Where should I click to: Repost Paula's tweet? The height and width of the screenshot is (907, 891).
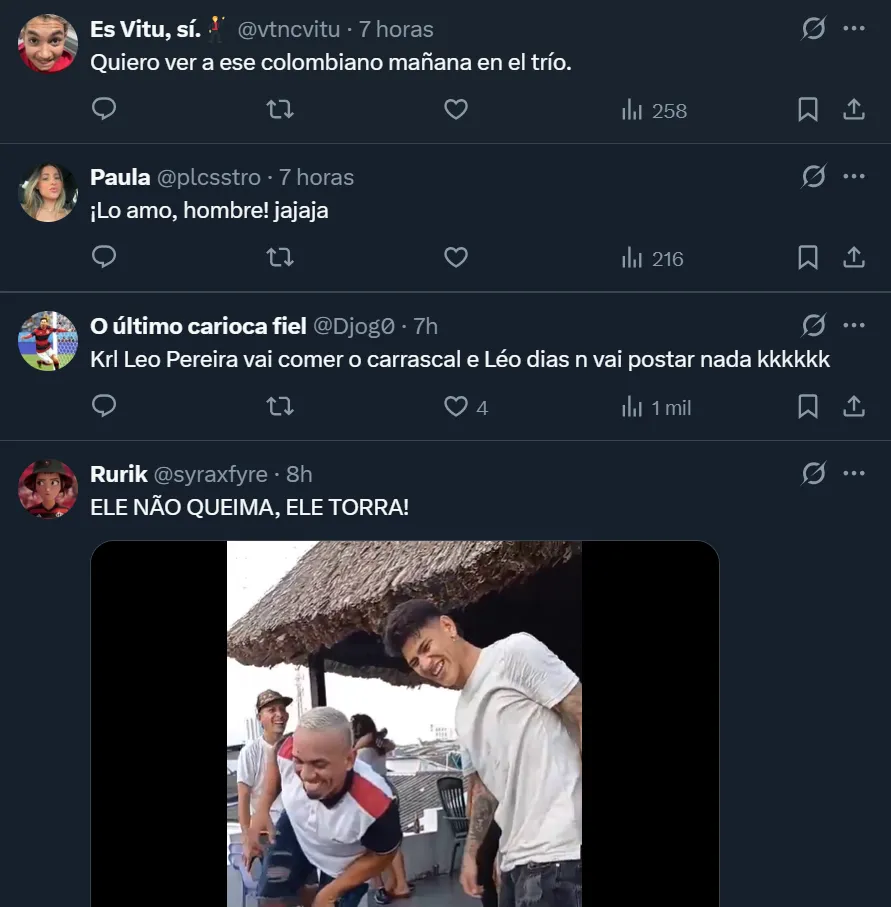280,258
